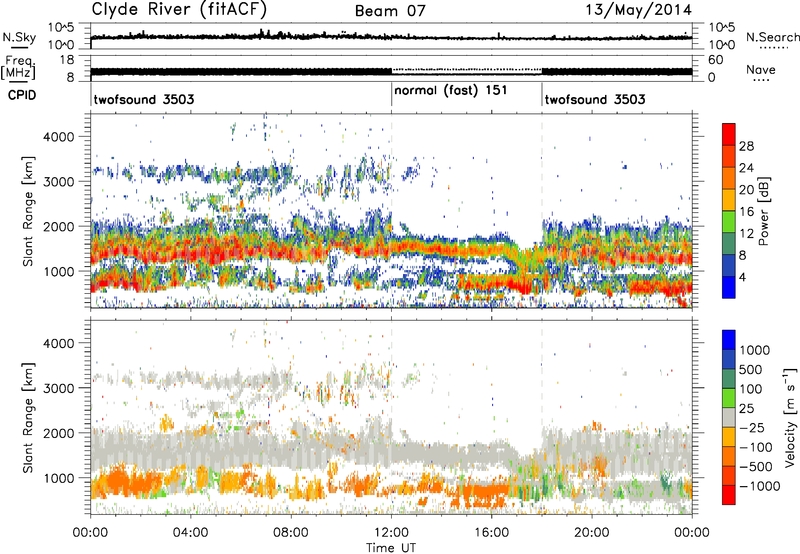Click the '4000' range tick in power panel

point(58,137)
